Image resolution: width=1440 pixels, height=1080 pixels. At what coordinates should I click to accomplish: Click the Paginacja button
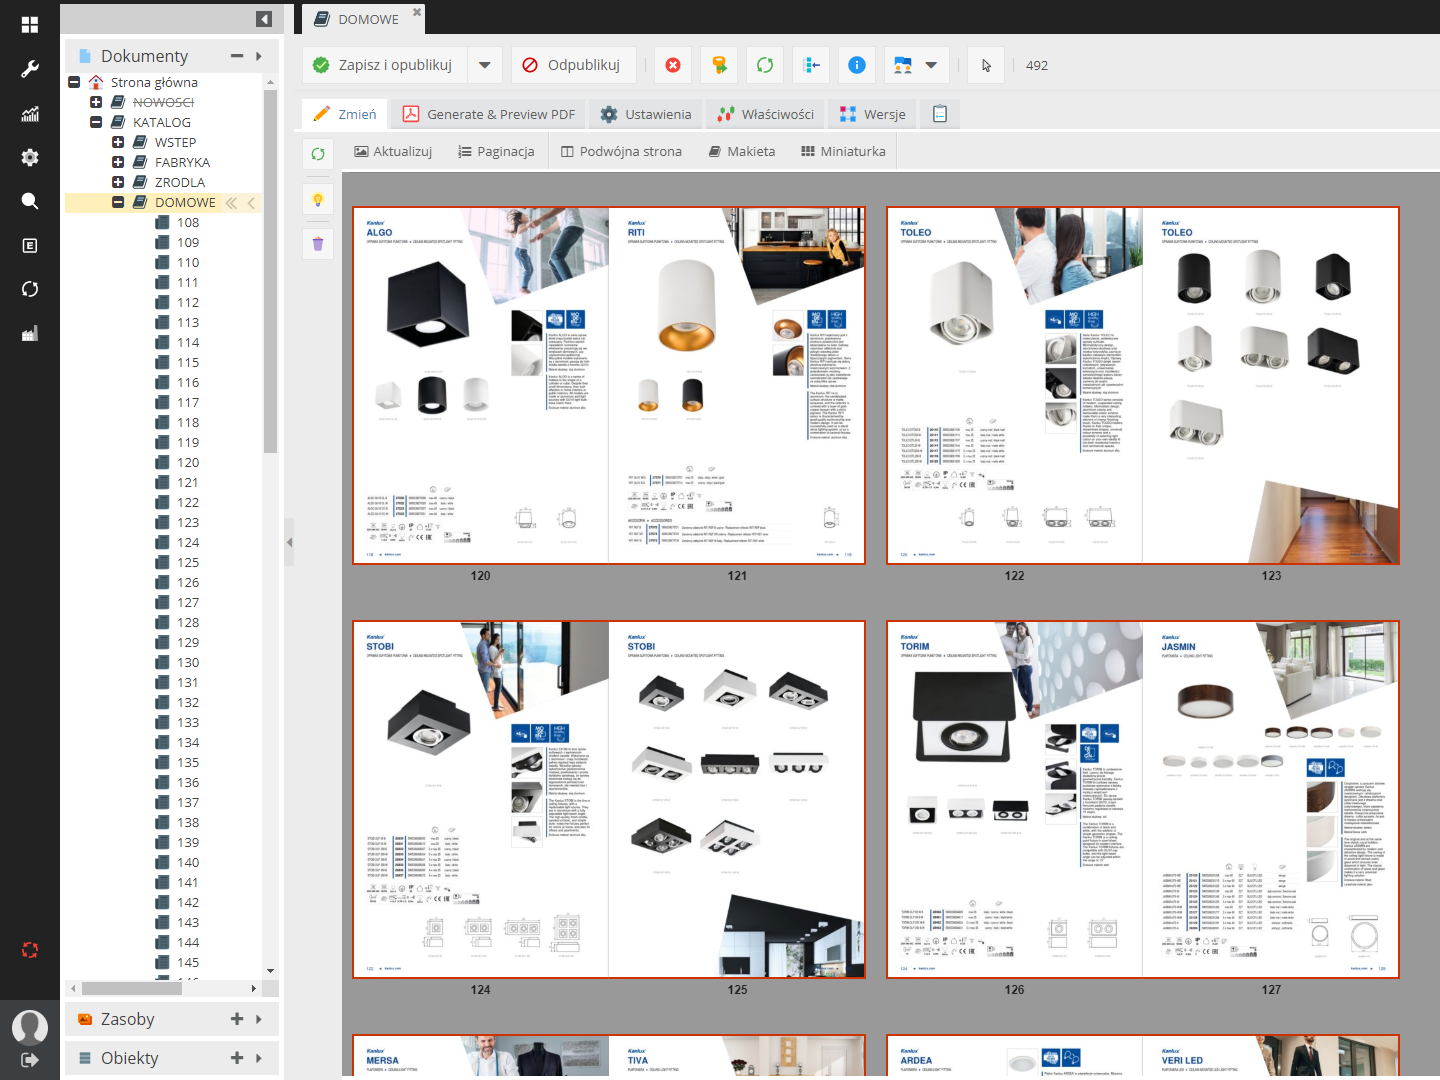pyautogui.click(x=496, y=151)
